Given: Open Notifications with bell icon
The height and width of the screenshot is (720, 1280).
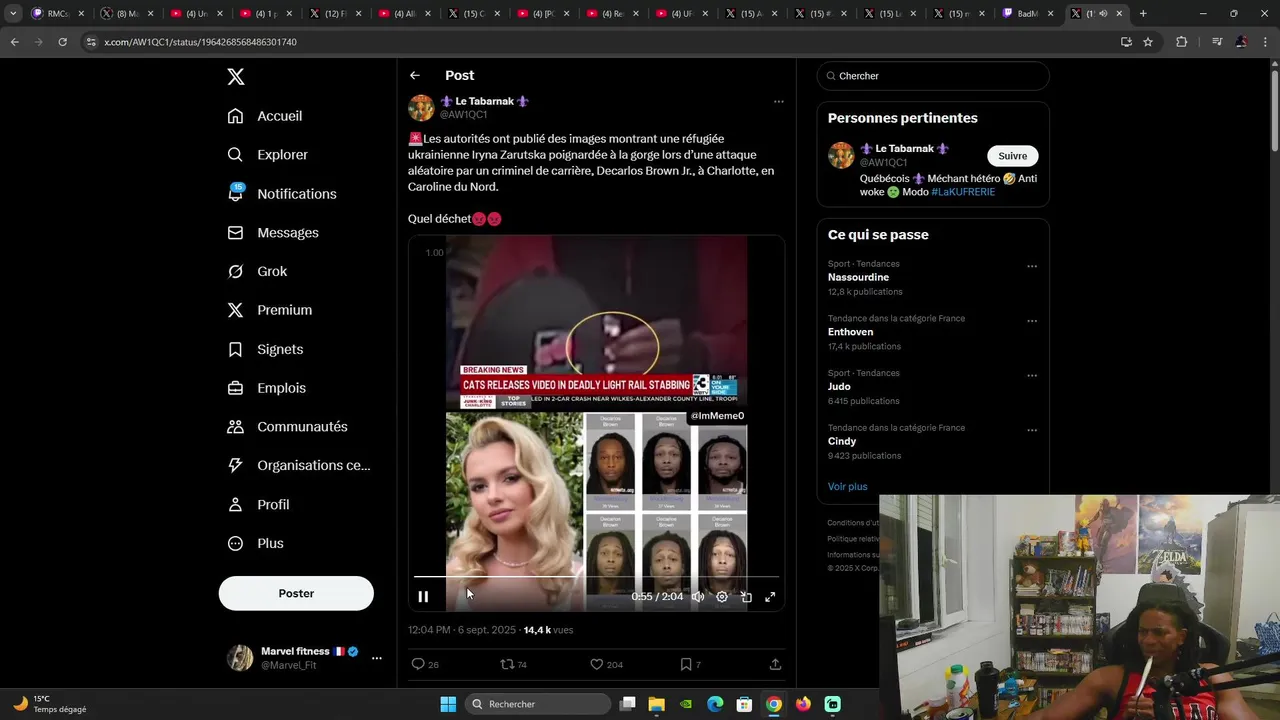Looking at the screenshot, I should [x=281, y=194].
